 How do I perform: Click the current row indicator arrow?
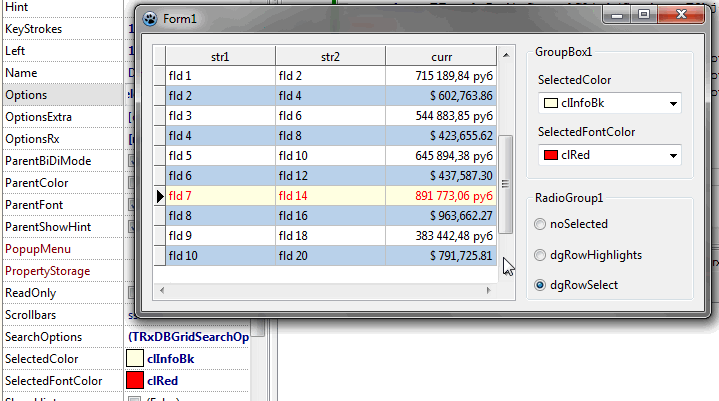point(160,196)
